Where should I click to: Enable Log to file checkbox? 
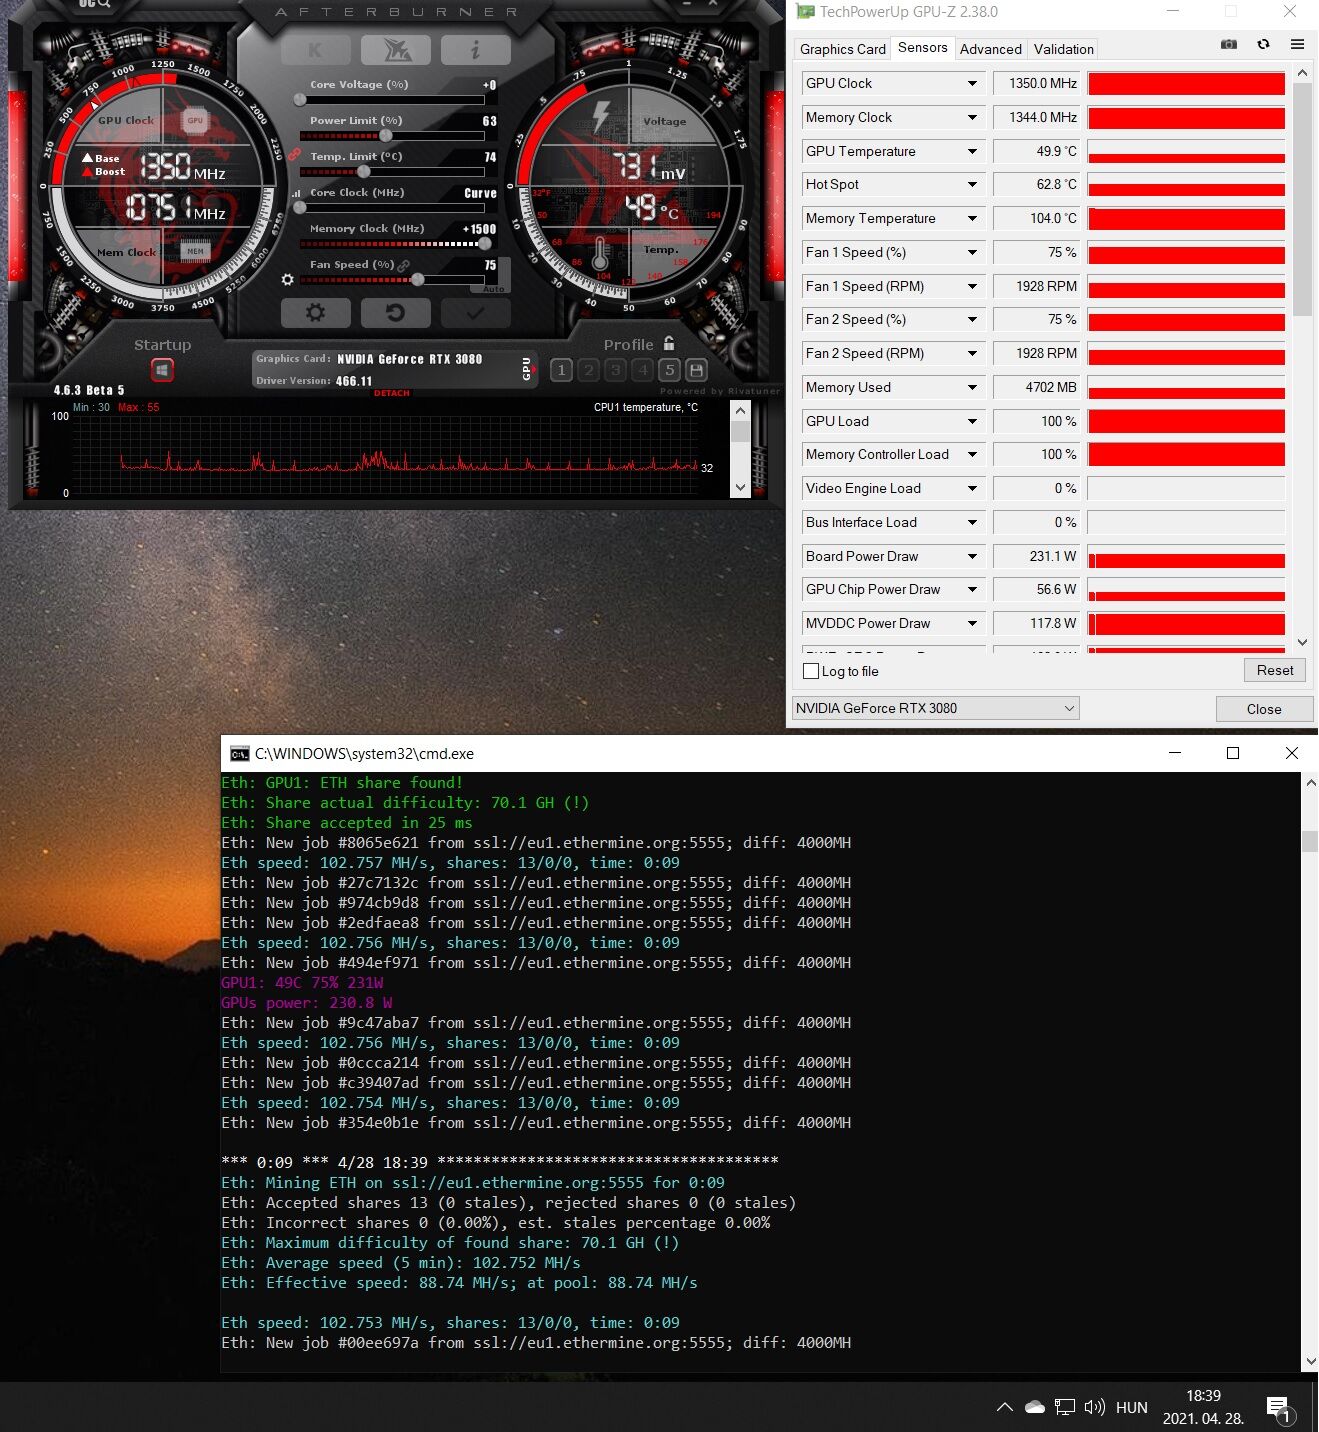(x=811, y=671)
